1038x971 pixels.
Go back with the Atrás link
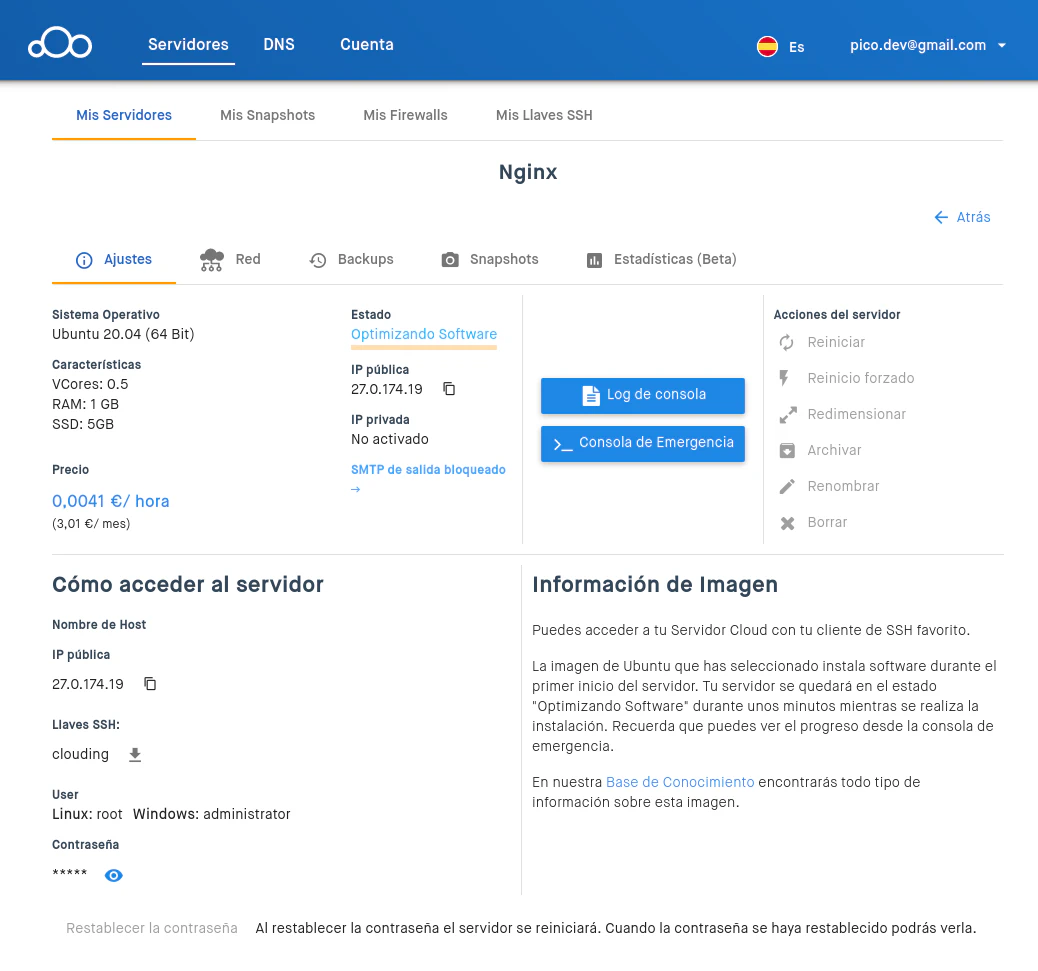click(x=962, y=217)
